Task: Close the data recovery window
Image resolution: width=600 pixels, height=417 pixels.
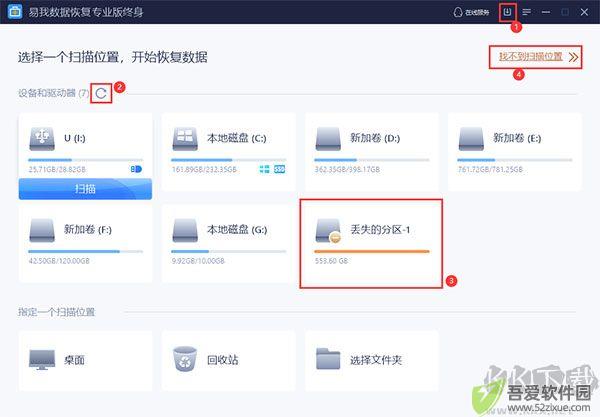Action: [584, 12]
